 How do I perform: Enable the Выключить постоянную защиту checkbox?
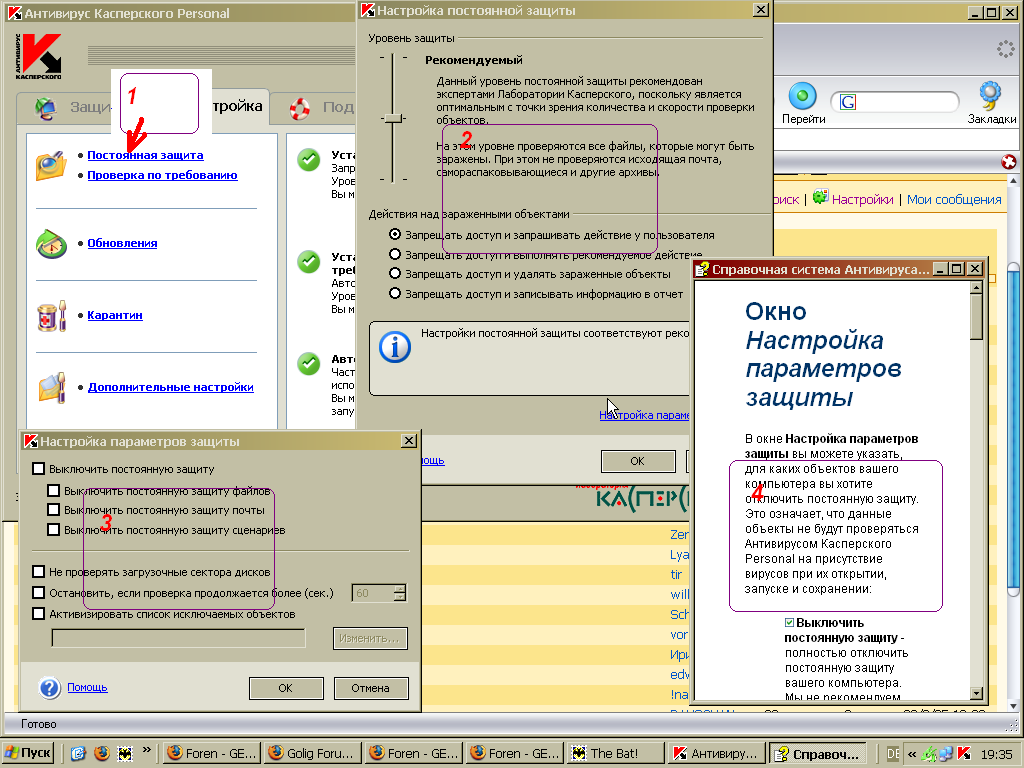pos(39,469)
